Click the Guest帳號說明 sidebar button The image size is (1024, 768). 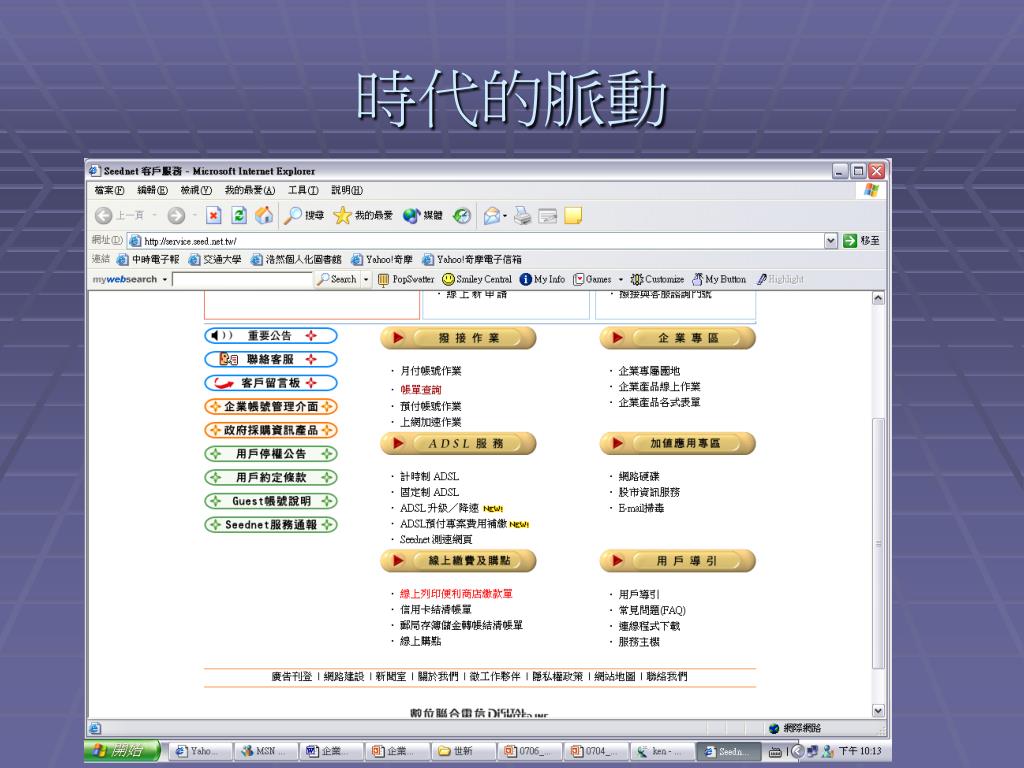pyautogui.click(x=270, y=501)
